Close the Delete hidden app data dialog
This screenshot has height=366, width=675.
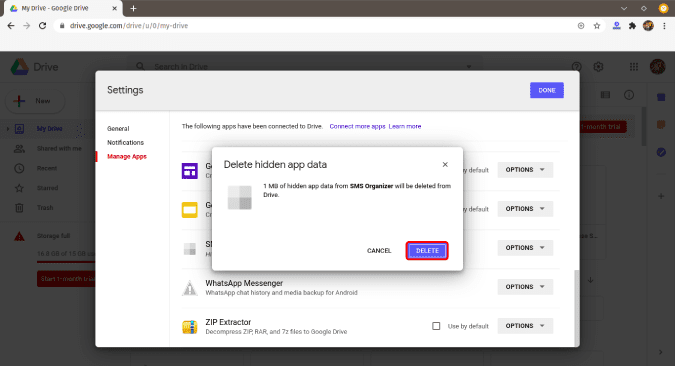click(x=445, y=164)
